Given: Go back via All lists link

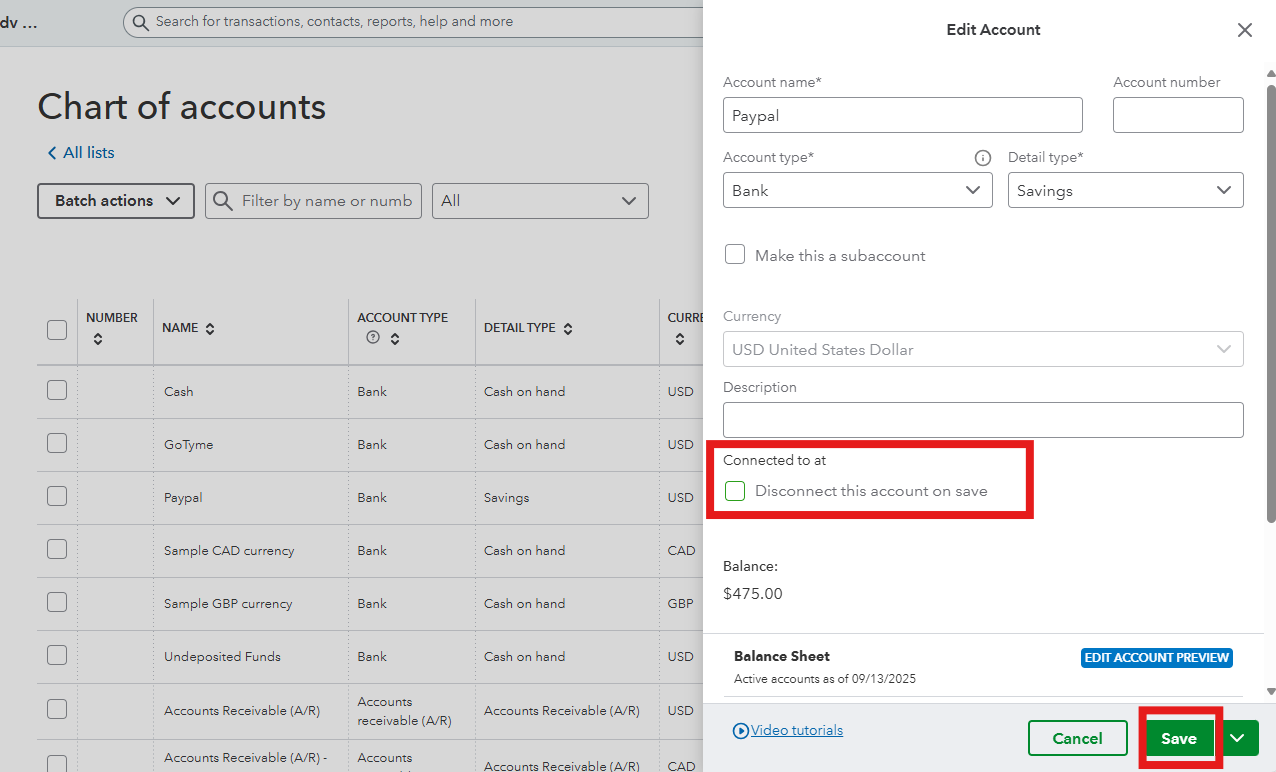Looking at the screenshot, I should pyautogui.click(x=81, y=153).
